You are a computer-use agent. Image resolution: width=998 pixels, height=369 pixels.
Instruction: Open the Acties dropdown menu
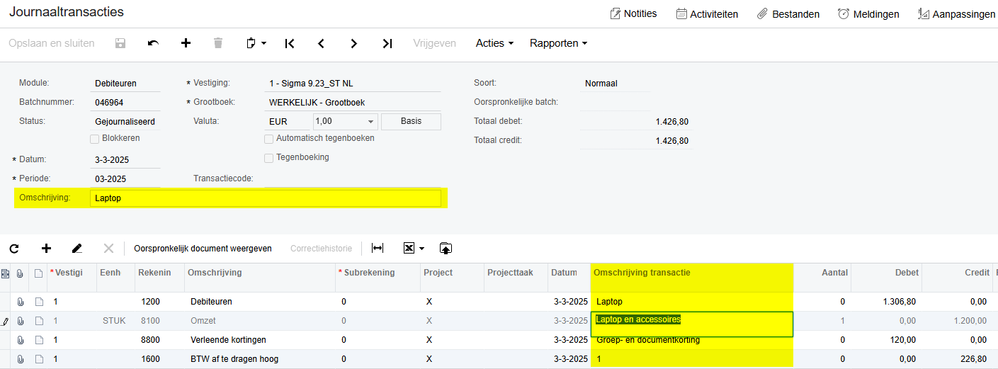[495, 43]
